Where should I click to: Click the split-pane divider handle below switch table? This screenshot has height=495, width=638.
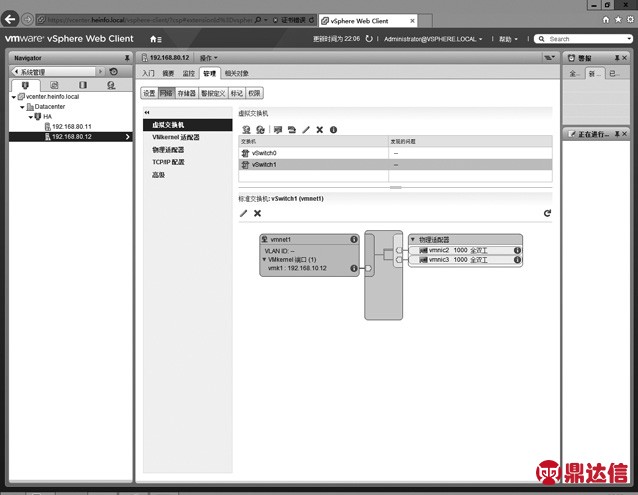(395, 188)
